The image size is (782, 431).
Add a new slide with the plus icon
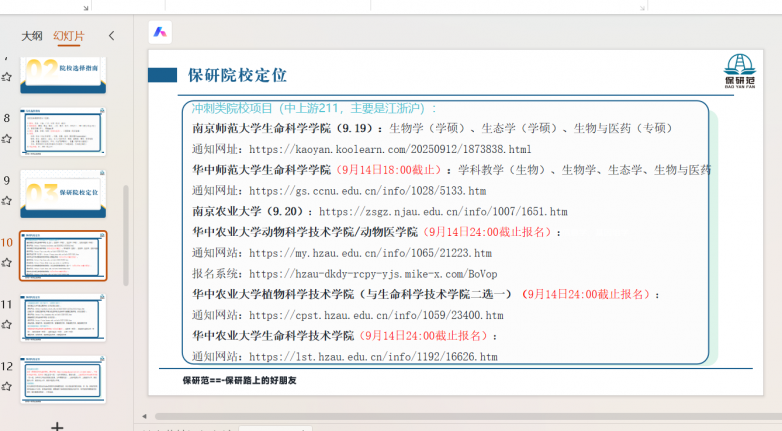[58, 426]
